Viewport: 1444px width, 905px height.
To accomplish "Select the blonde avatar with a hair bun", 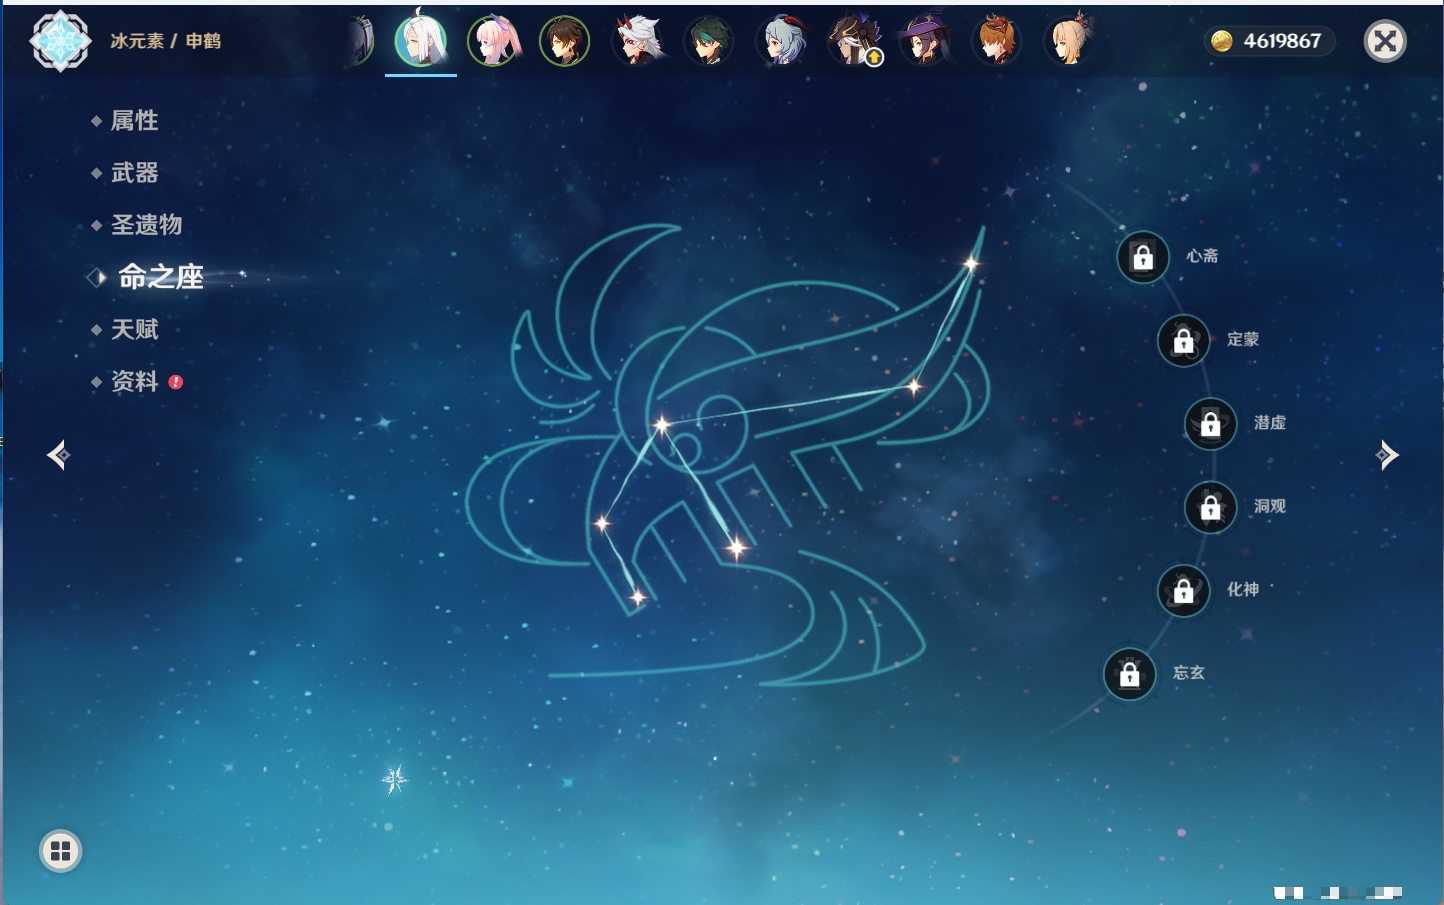I will [1070, 41].
